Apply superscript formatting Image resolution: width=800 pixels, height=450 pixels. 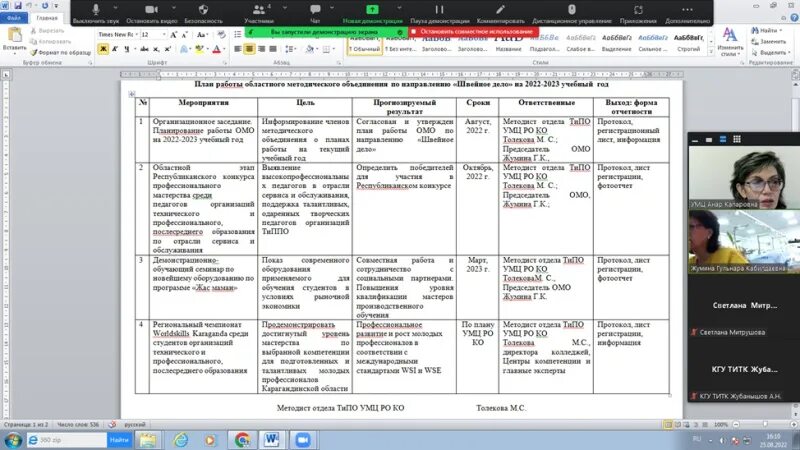pos(167,49)
